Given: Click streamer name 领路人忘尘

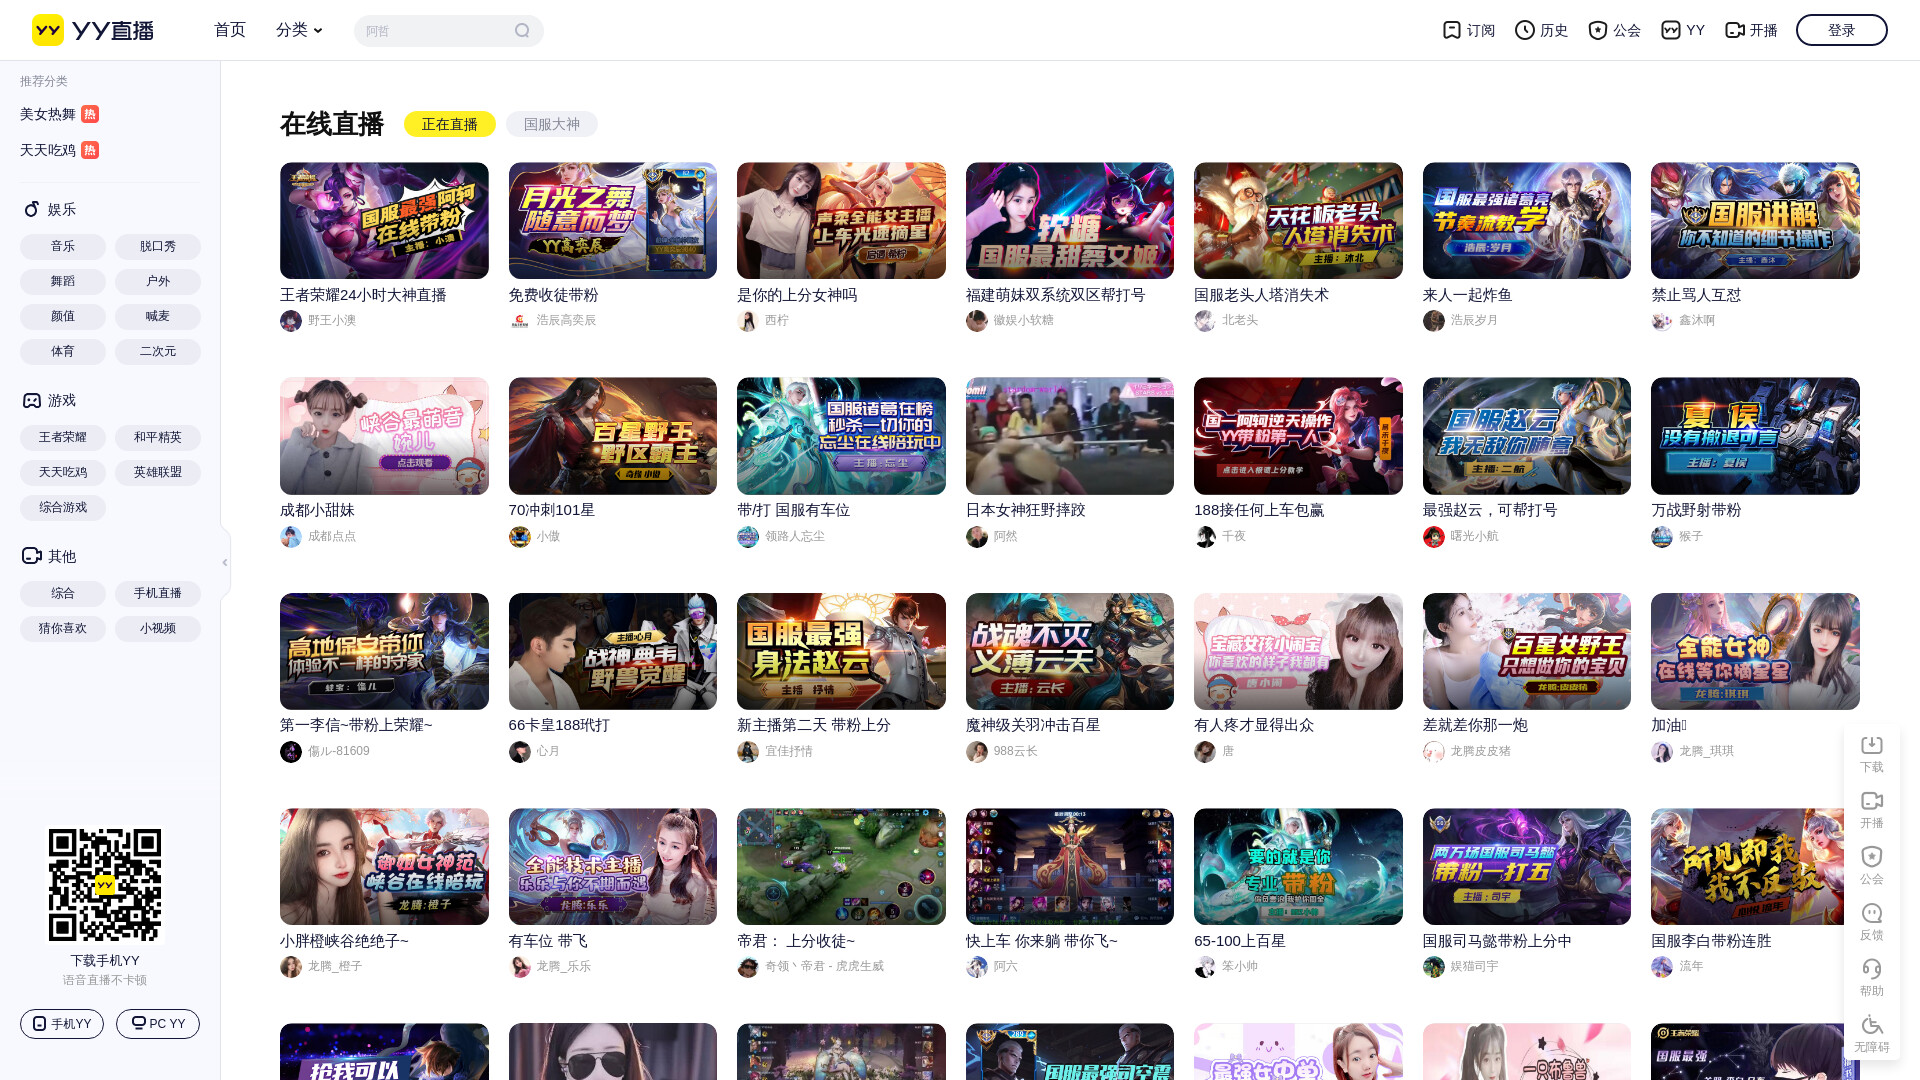Looking at the screenshot, I should pos(794,537).
